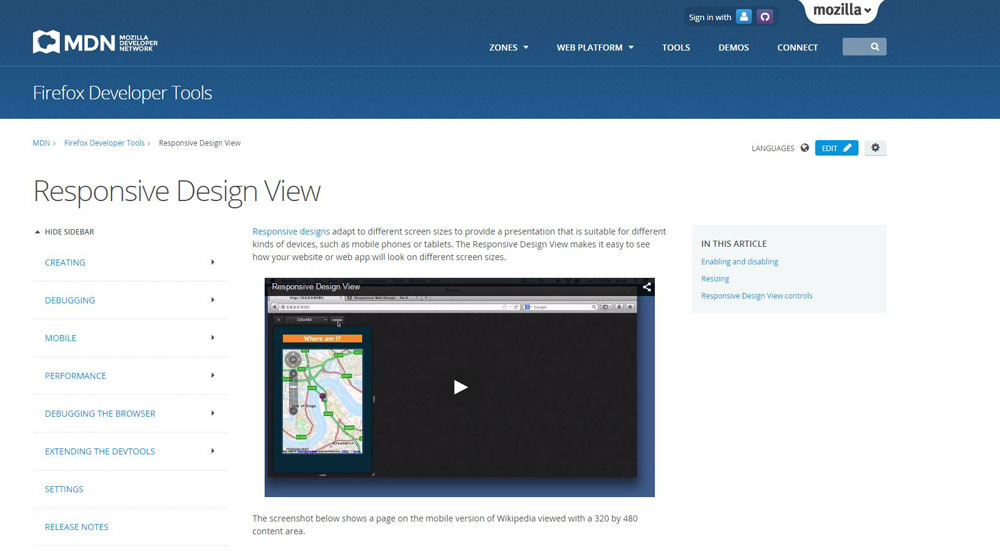Open the Zones menu
The image size is (1000, 555).
[508, 47]
